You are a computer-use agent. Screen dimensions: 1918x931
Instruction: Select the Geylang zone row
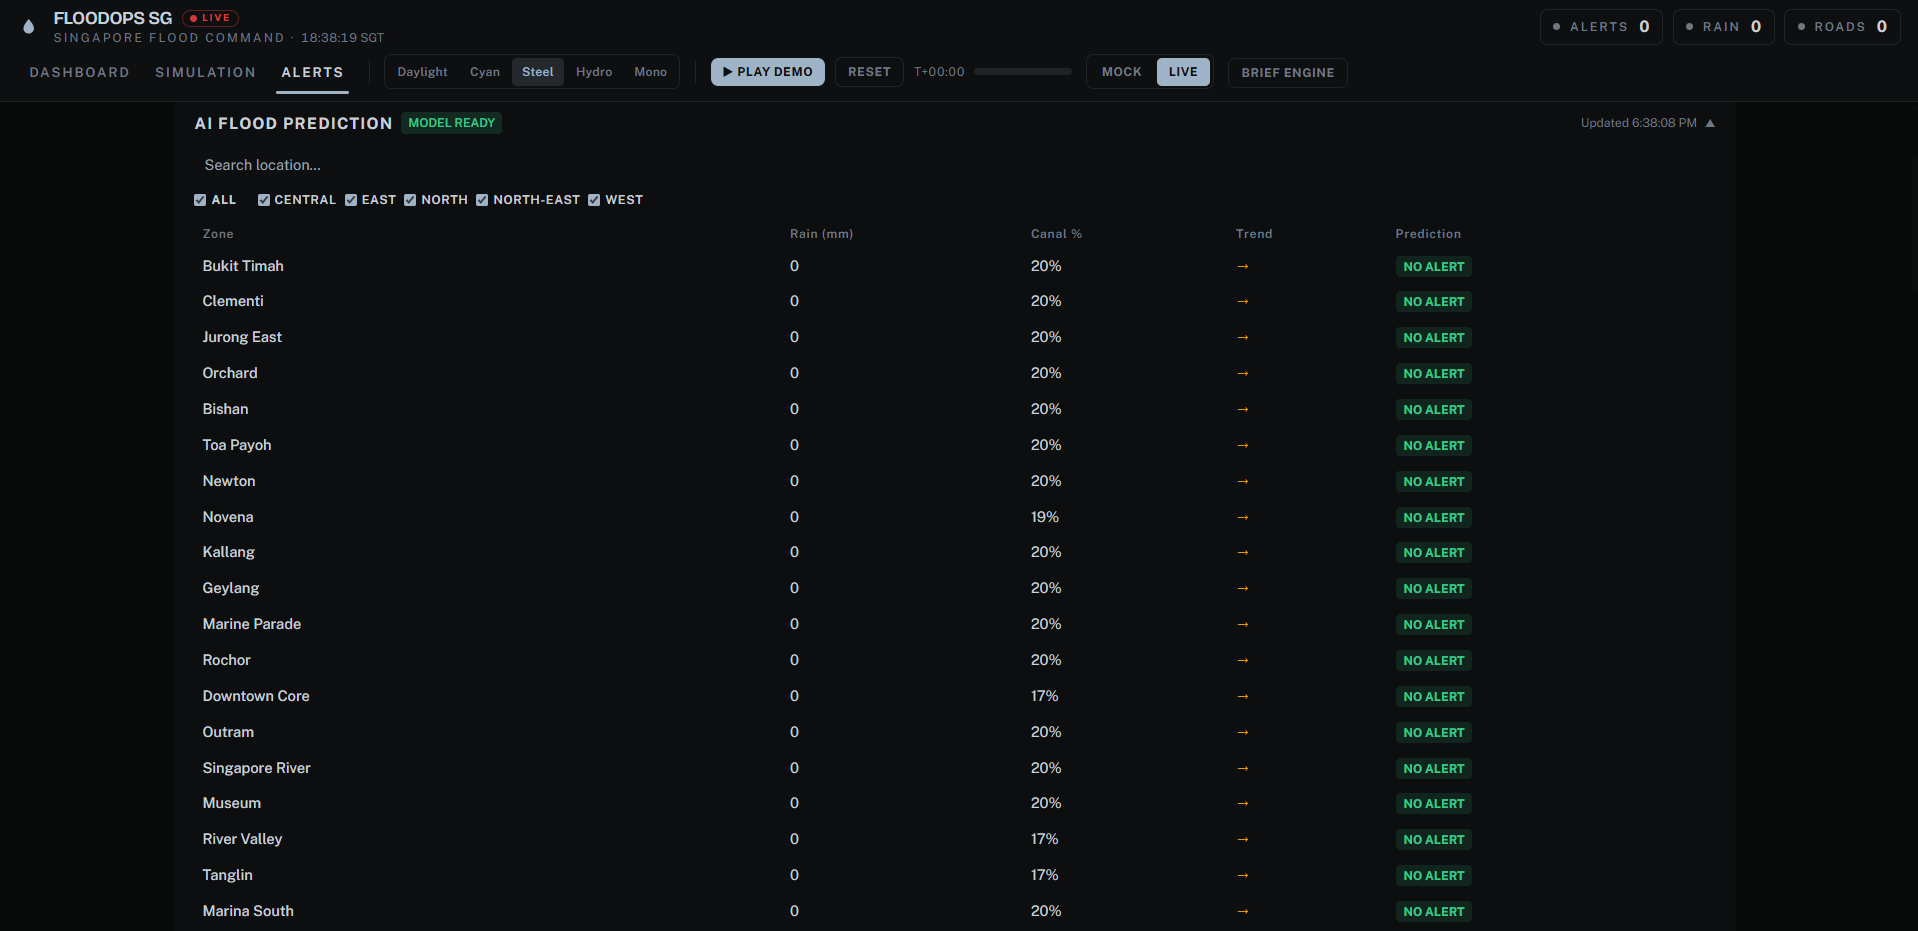tap(955, 588)
